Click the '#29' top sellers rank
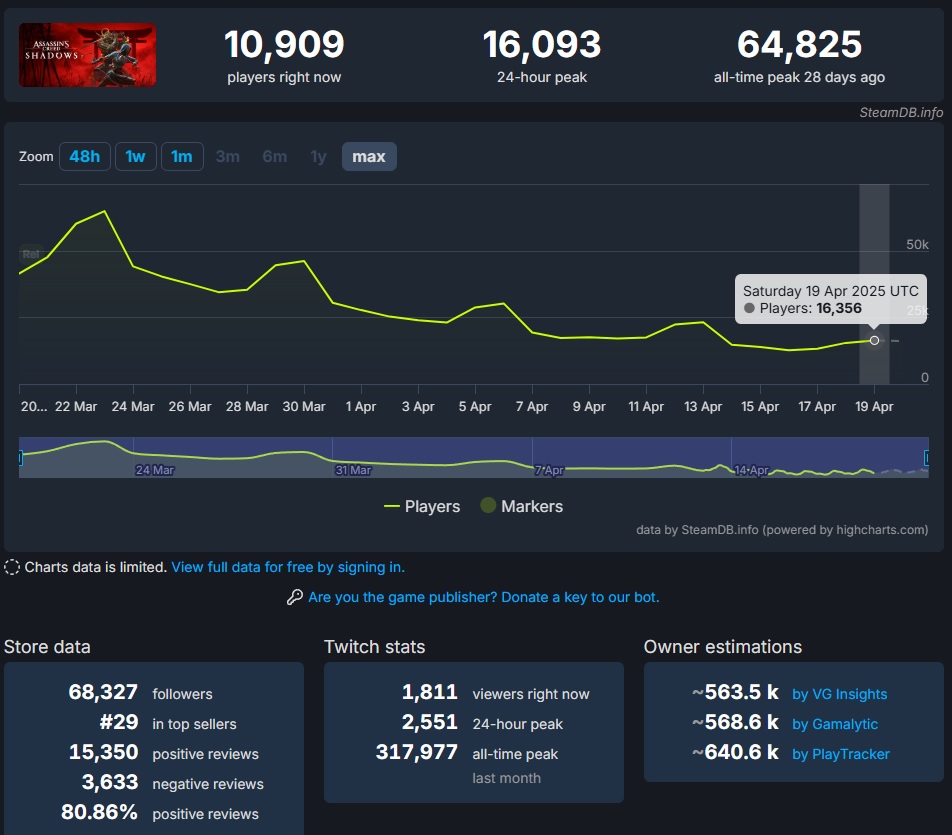The image size is (952, 835). (119, 722)
